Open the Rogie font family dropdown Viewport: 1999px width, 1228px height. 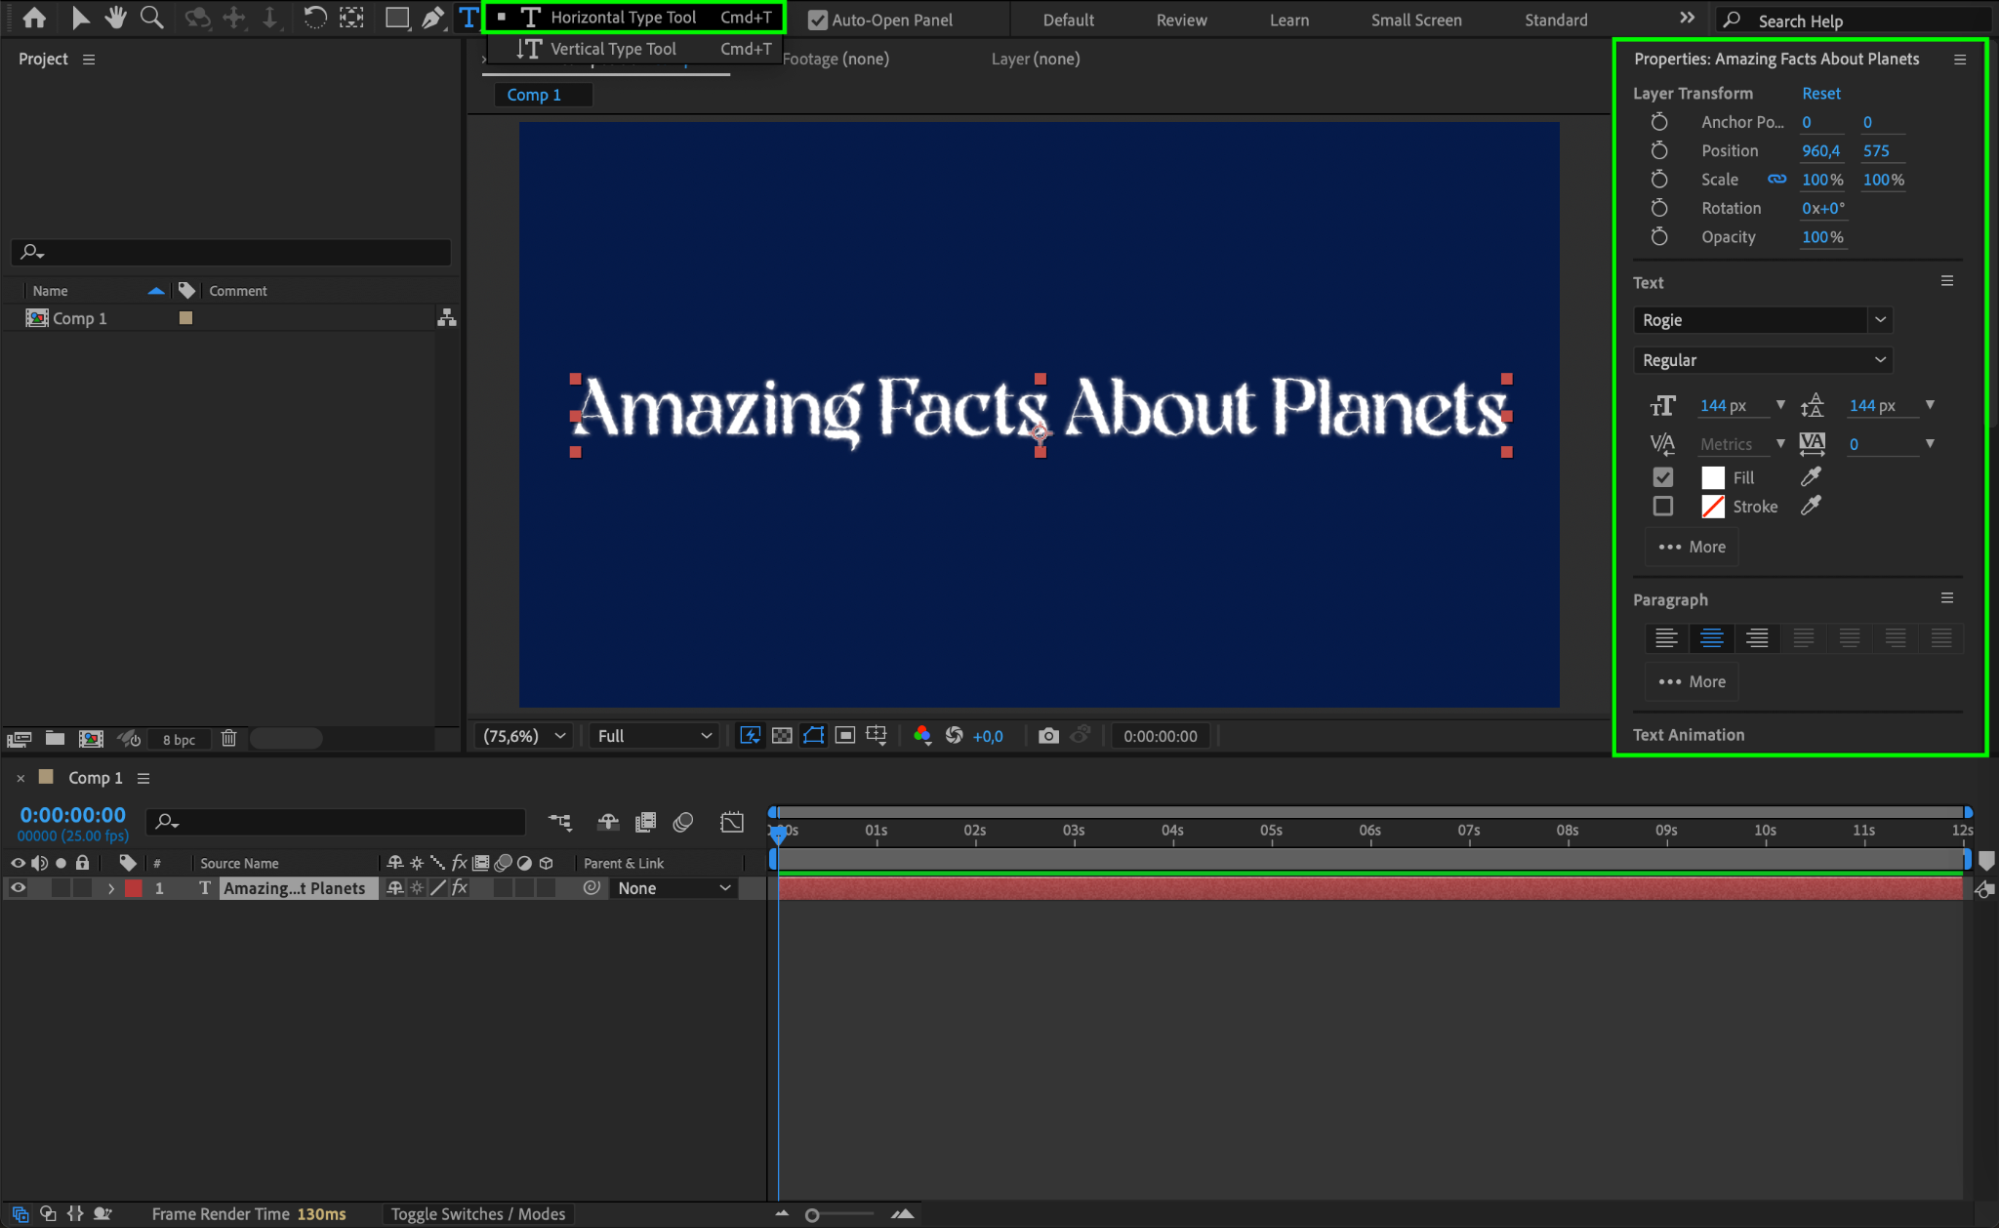coord(1764,320)
